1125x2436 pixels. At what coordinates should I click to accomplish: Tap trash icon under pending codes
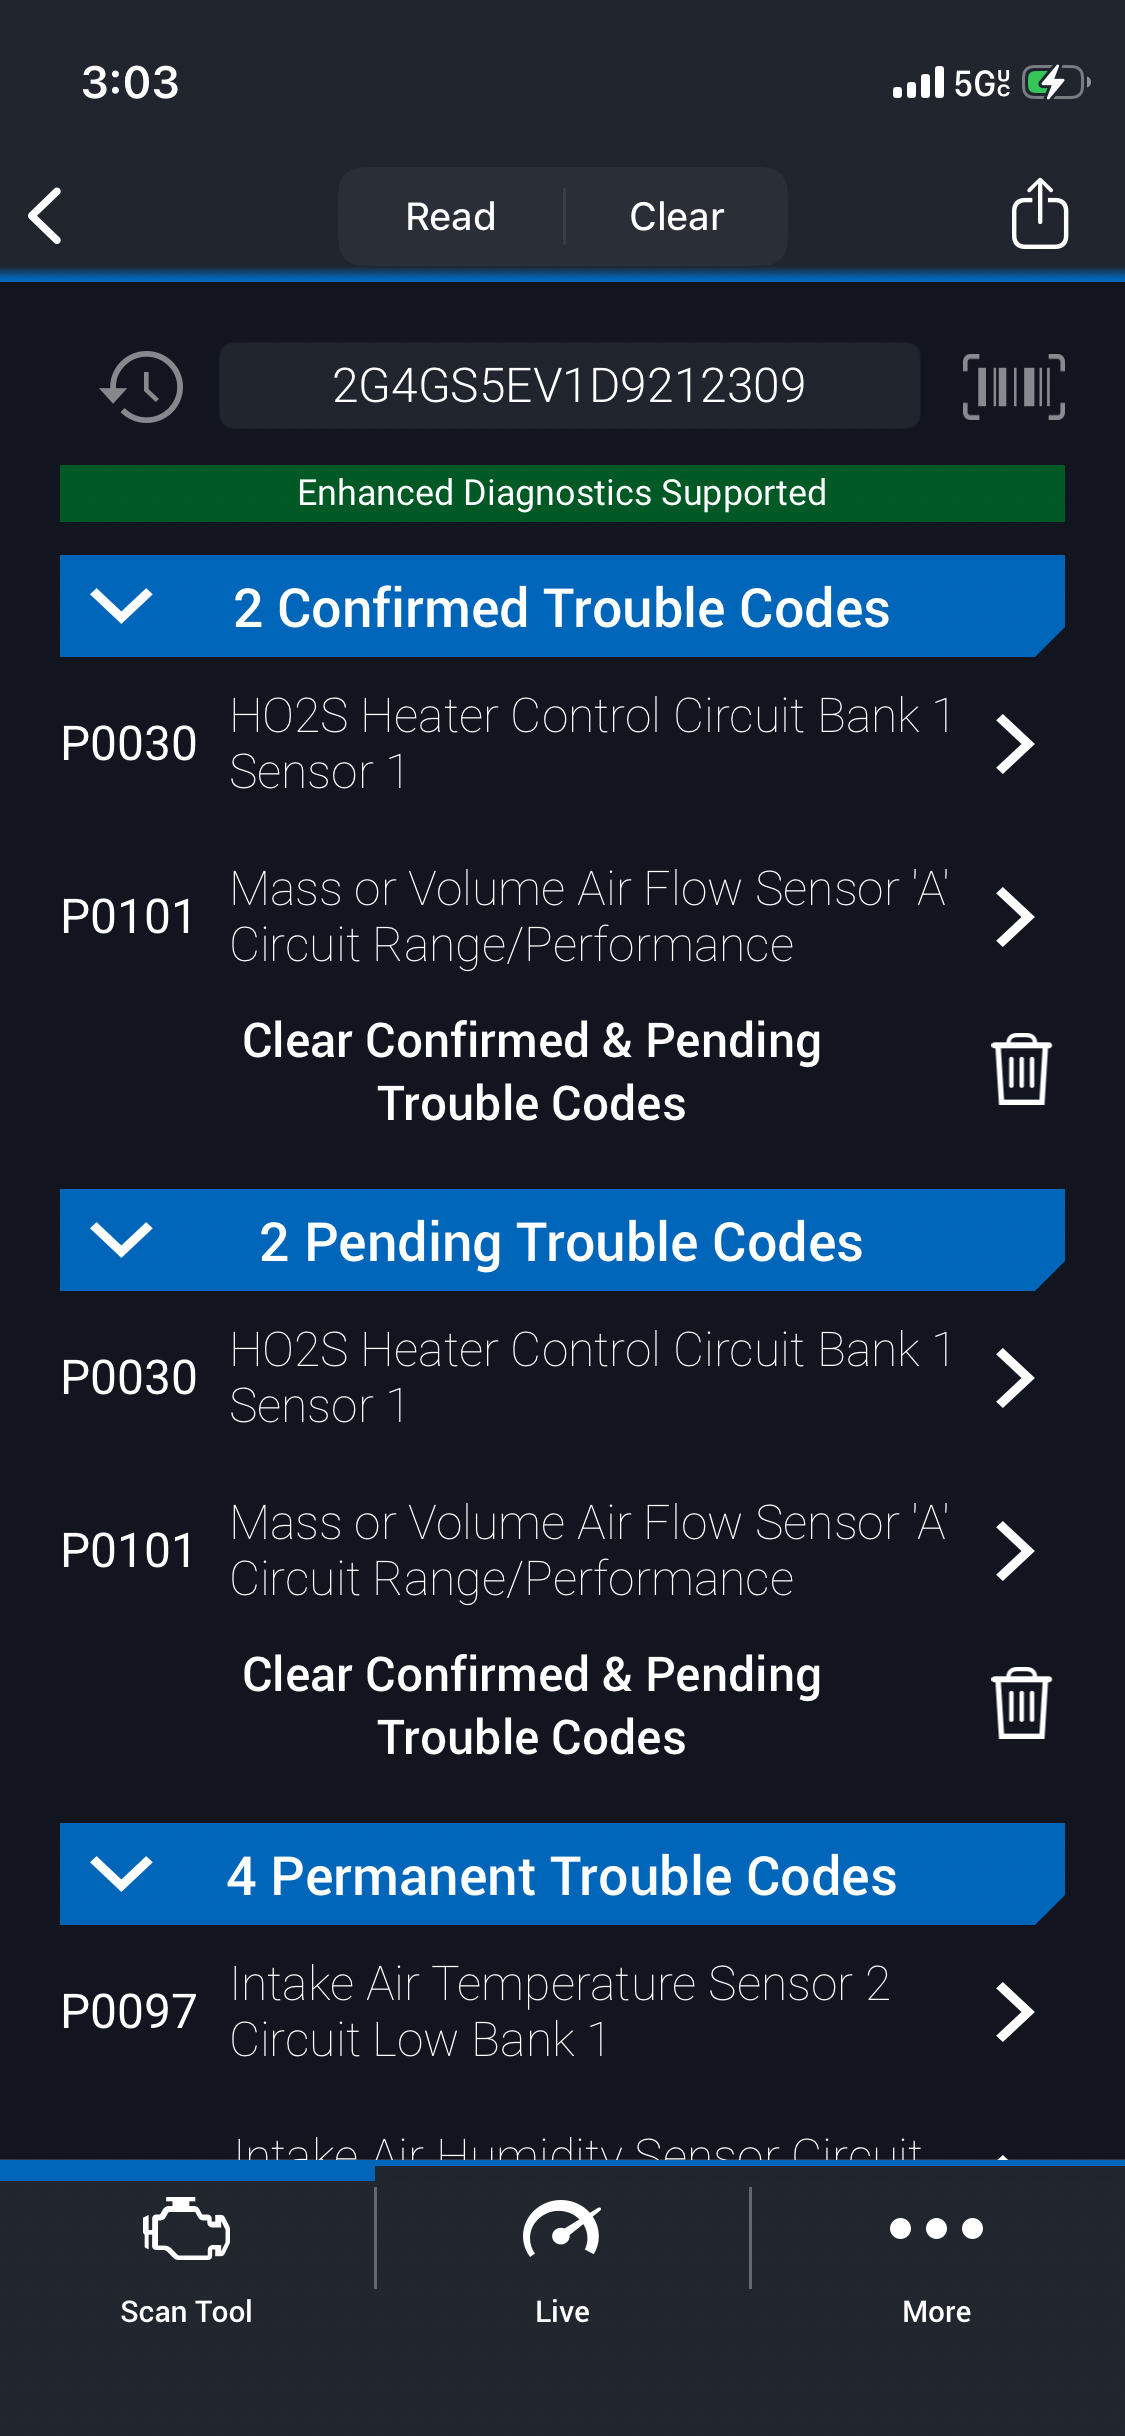(x=1021, y=1704)
